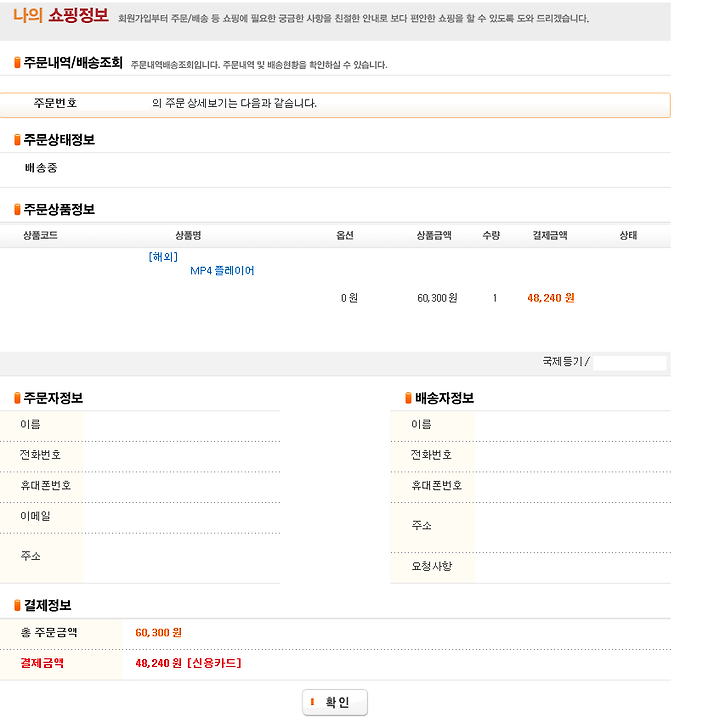Click 전화번호 label under 주문자정보
720x723 pixels.
pyautogui.click(x=40, y=455)
